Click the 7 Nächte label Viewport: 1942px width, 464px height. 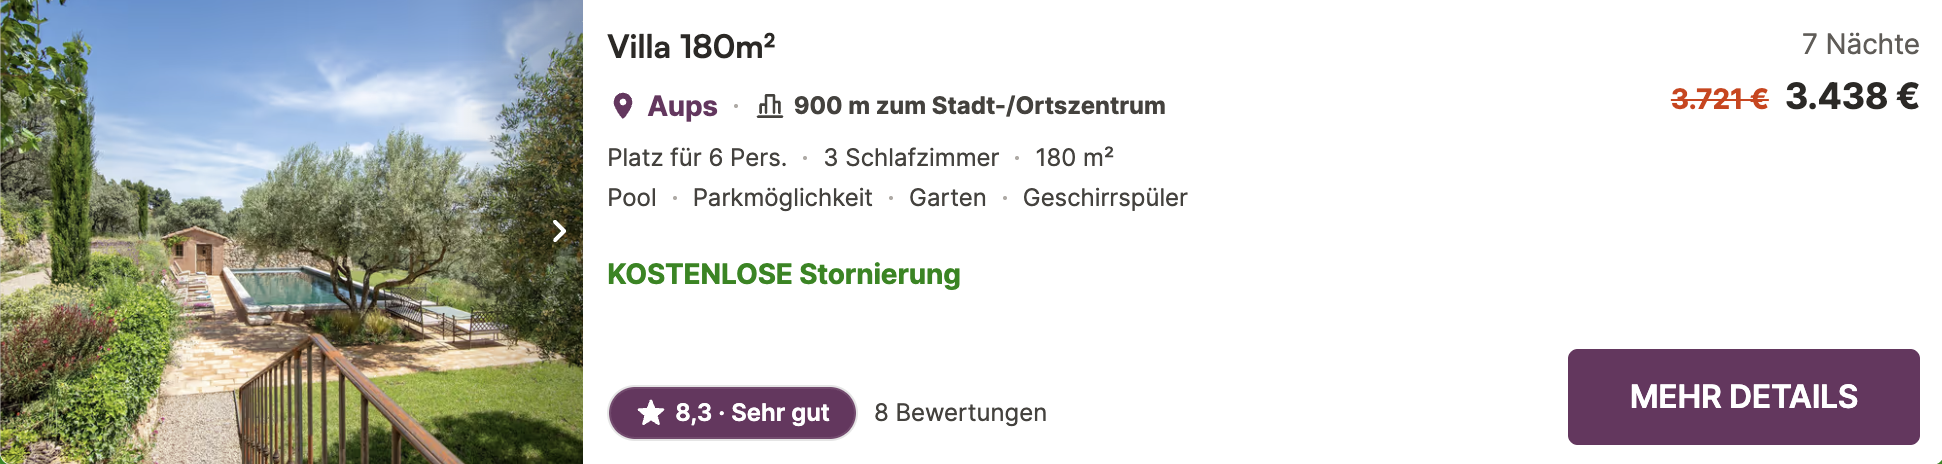point(1860,44)
